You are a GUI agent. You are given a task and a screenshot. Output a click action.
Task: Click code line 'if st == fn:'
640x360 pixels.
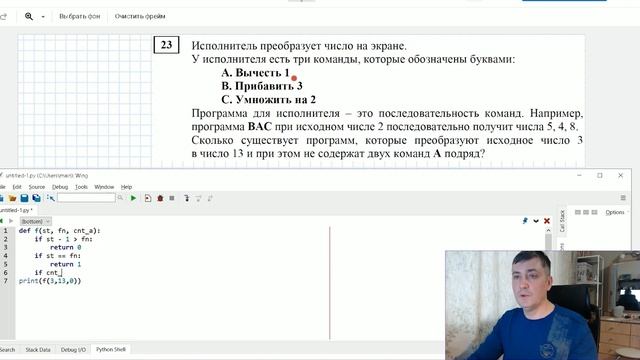(58, 256)
